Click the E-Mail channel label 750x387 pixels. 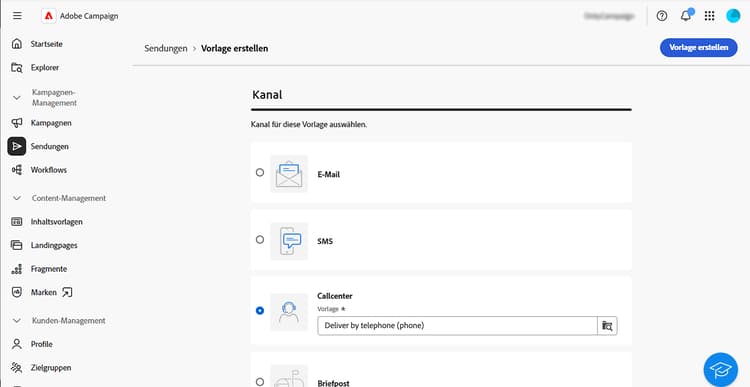point(329,175)
